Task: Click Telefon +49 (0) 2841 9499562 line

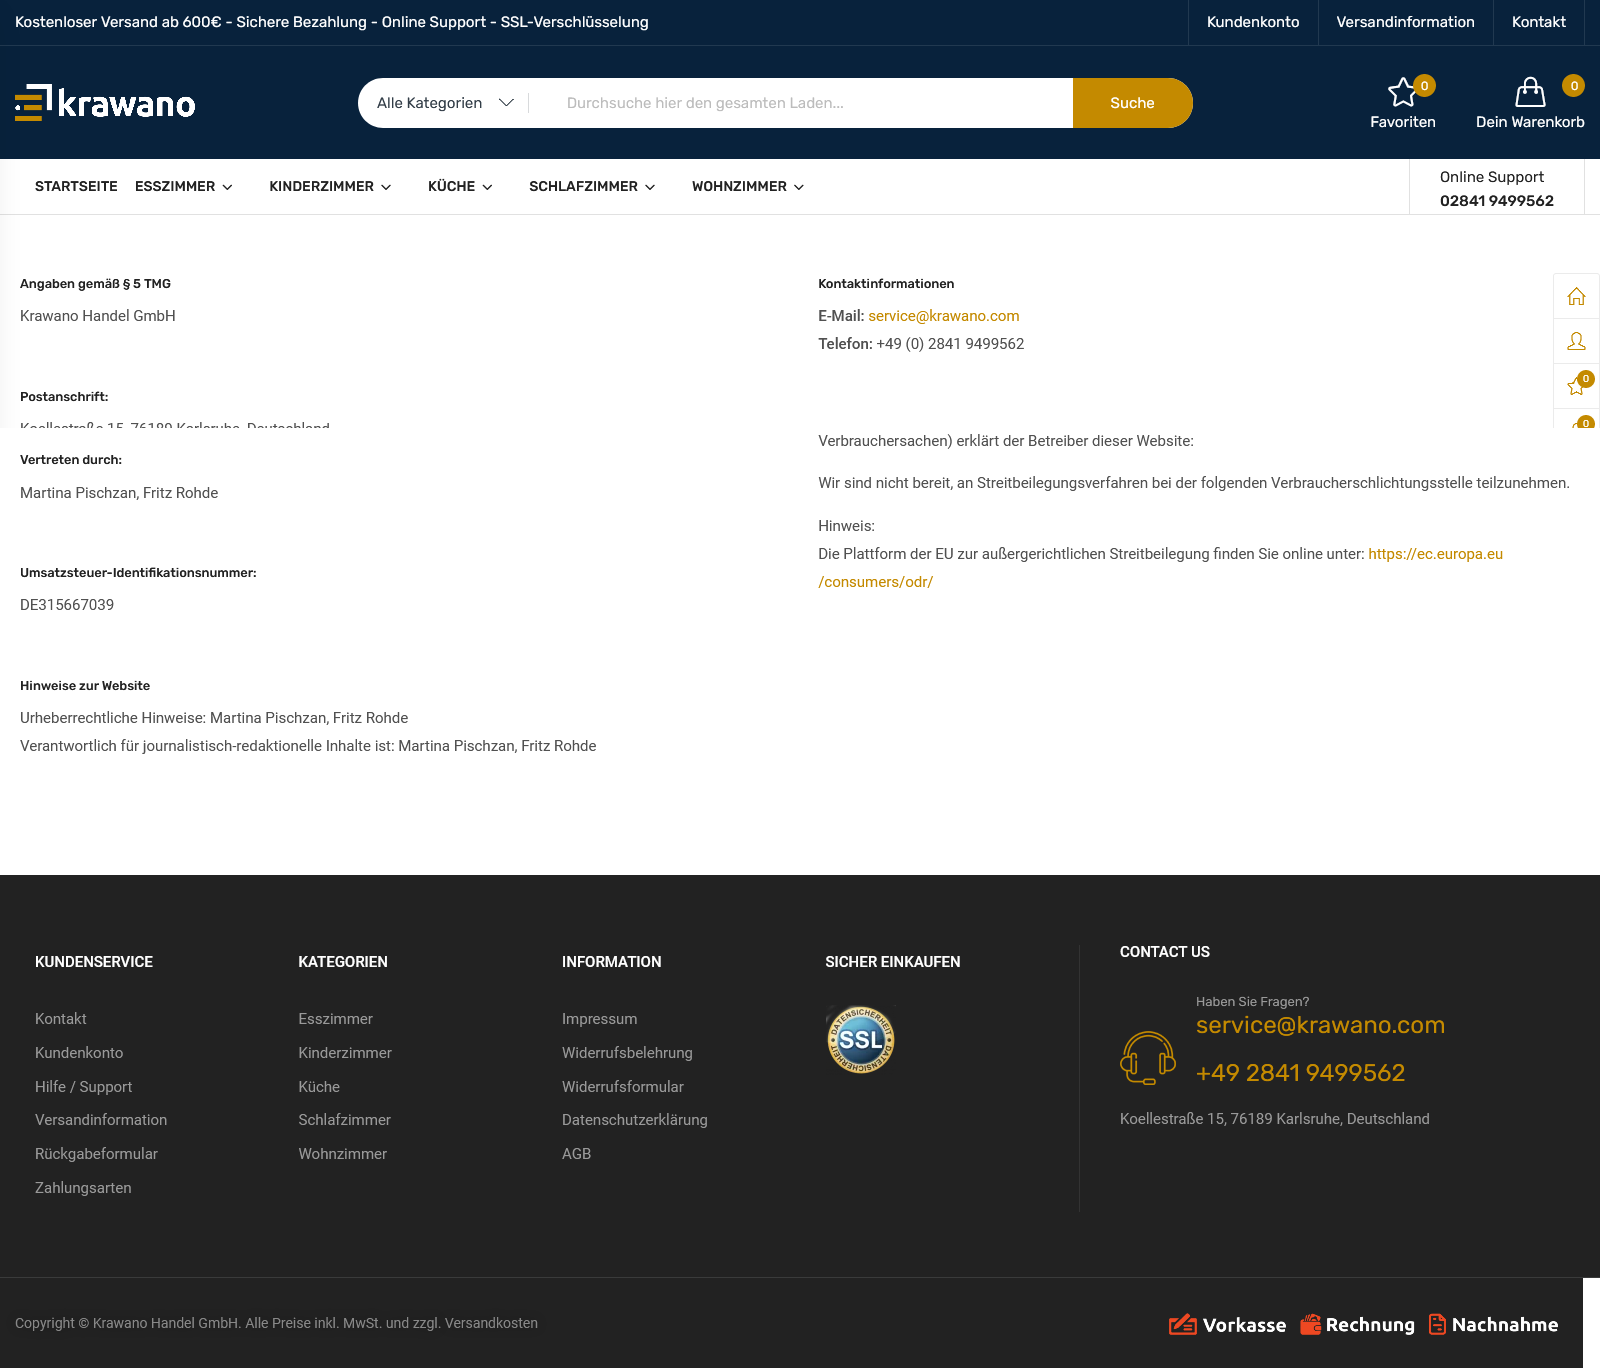Action: point(921,344)
